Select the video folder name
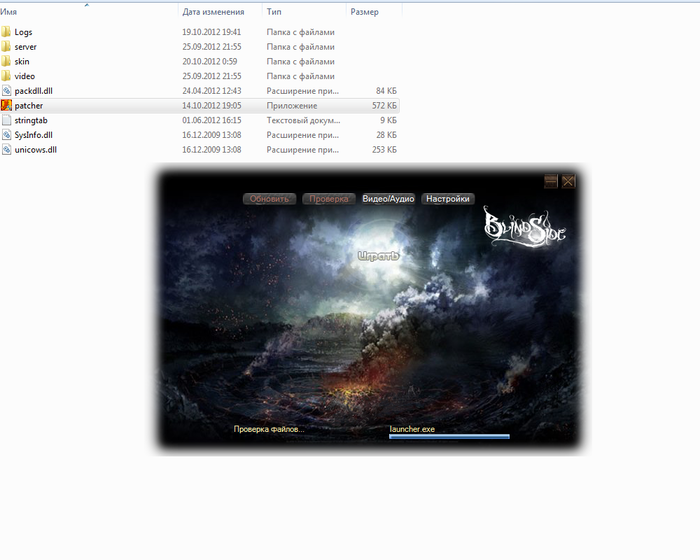The image size is (700, 560). [x=25, y=76]
